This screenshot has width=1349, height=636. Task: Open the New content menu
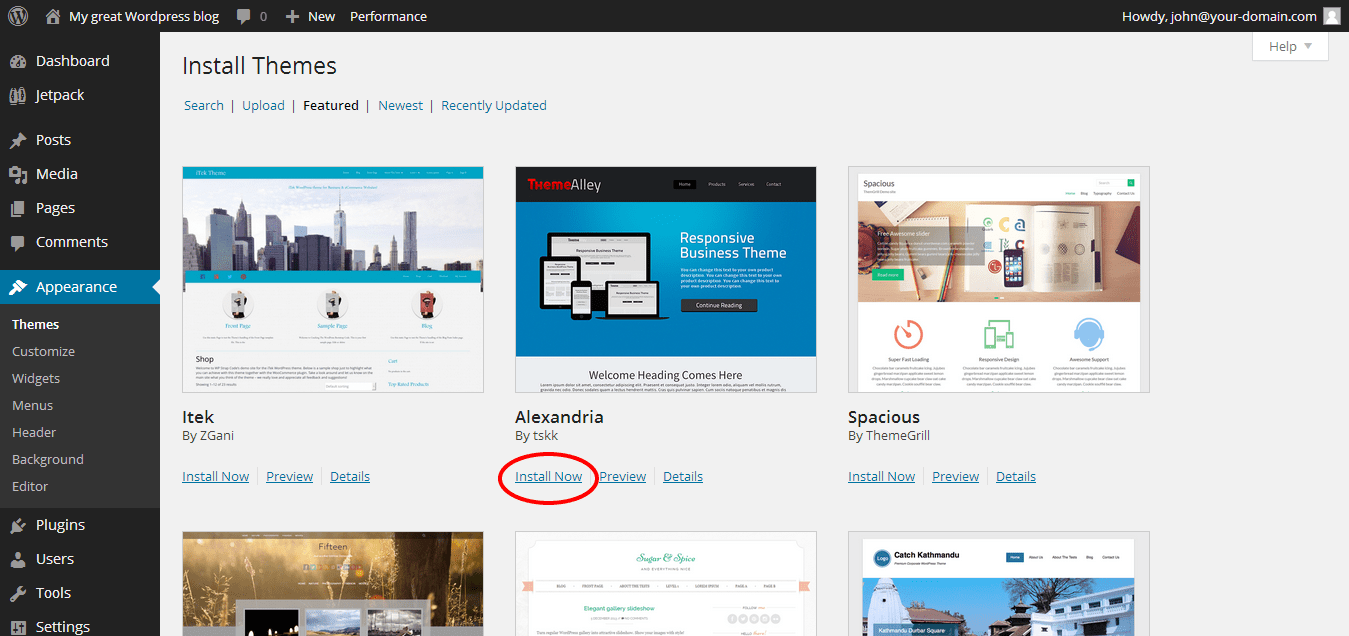pyautogui.click(x=310, y=16)
